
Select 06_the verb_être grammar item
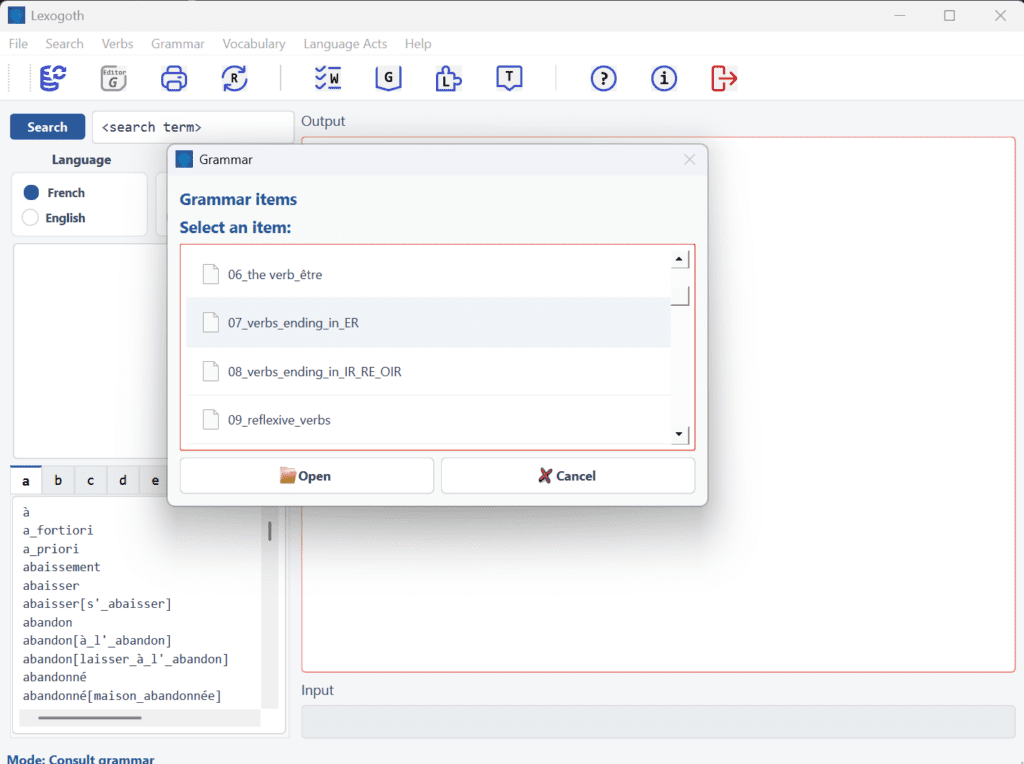click(x=428, y=274)
